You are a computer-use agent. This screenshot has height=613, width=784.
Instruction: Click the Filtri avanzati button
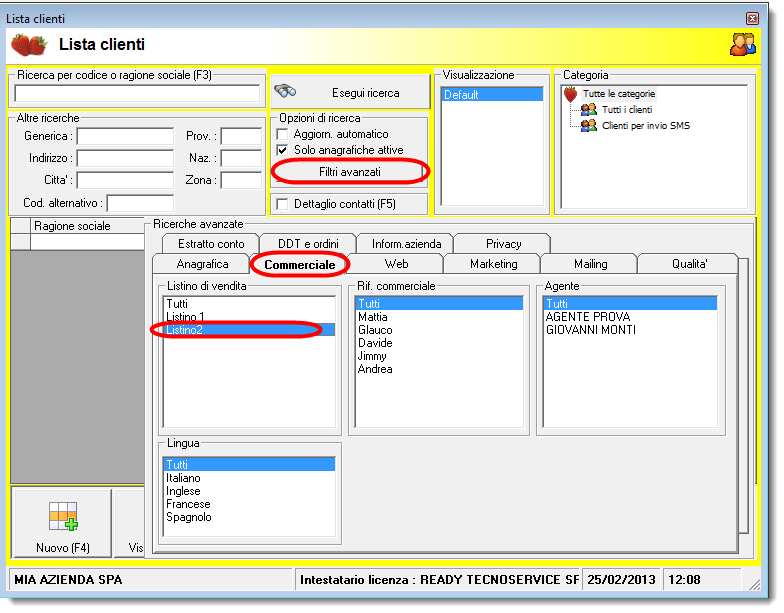tap(350, 172)
